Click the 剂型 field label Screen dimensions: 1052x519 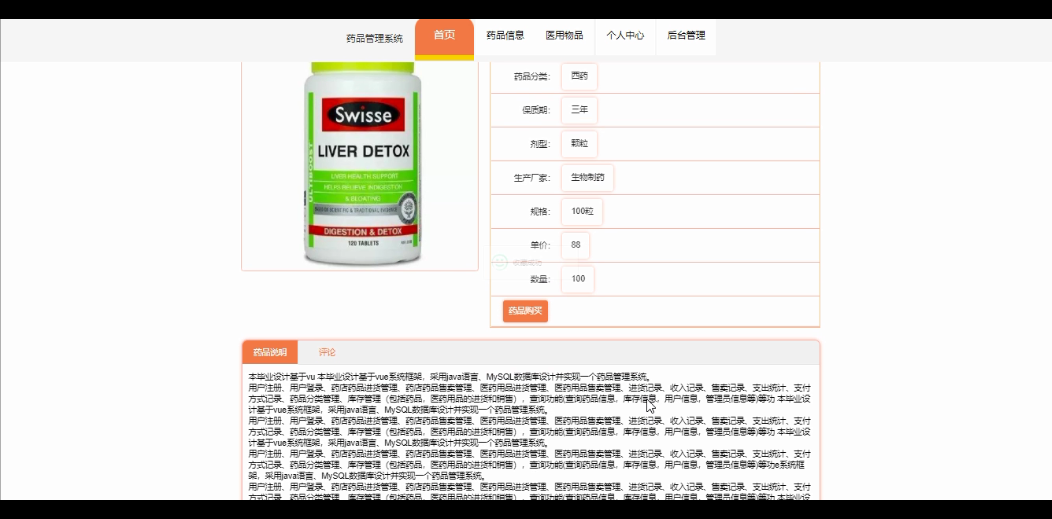click(540, 144)
